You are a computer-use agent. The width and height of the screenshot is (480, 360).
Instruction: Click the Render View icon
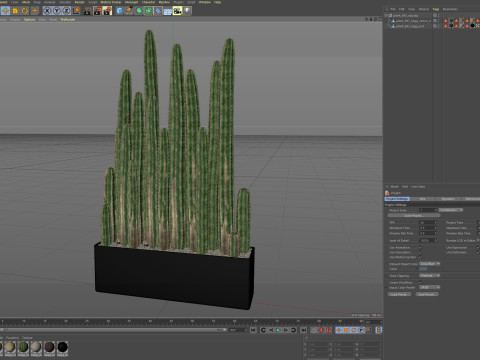[x=88, y=11]
